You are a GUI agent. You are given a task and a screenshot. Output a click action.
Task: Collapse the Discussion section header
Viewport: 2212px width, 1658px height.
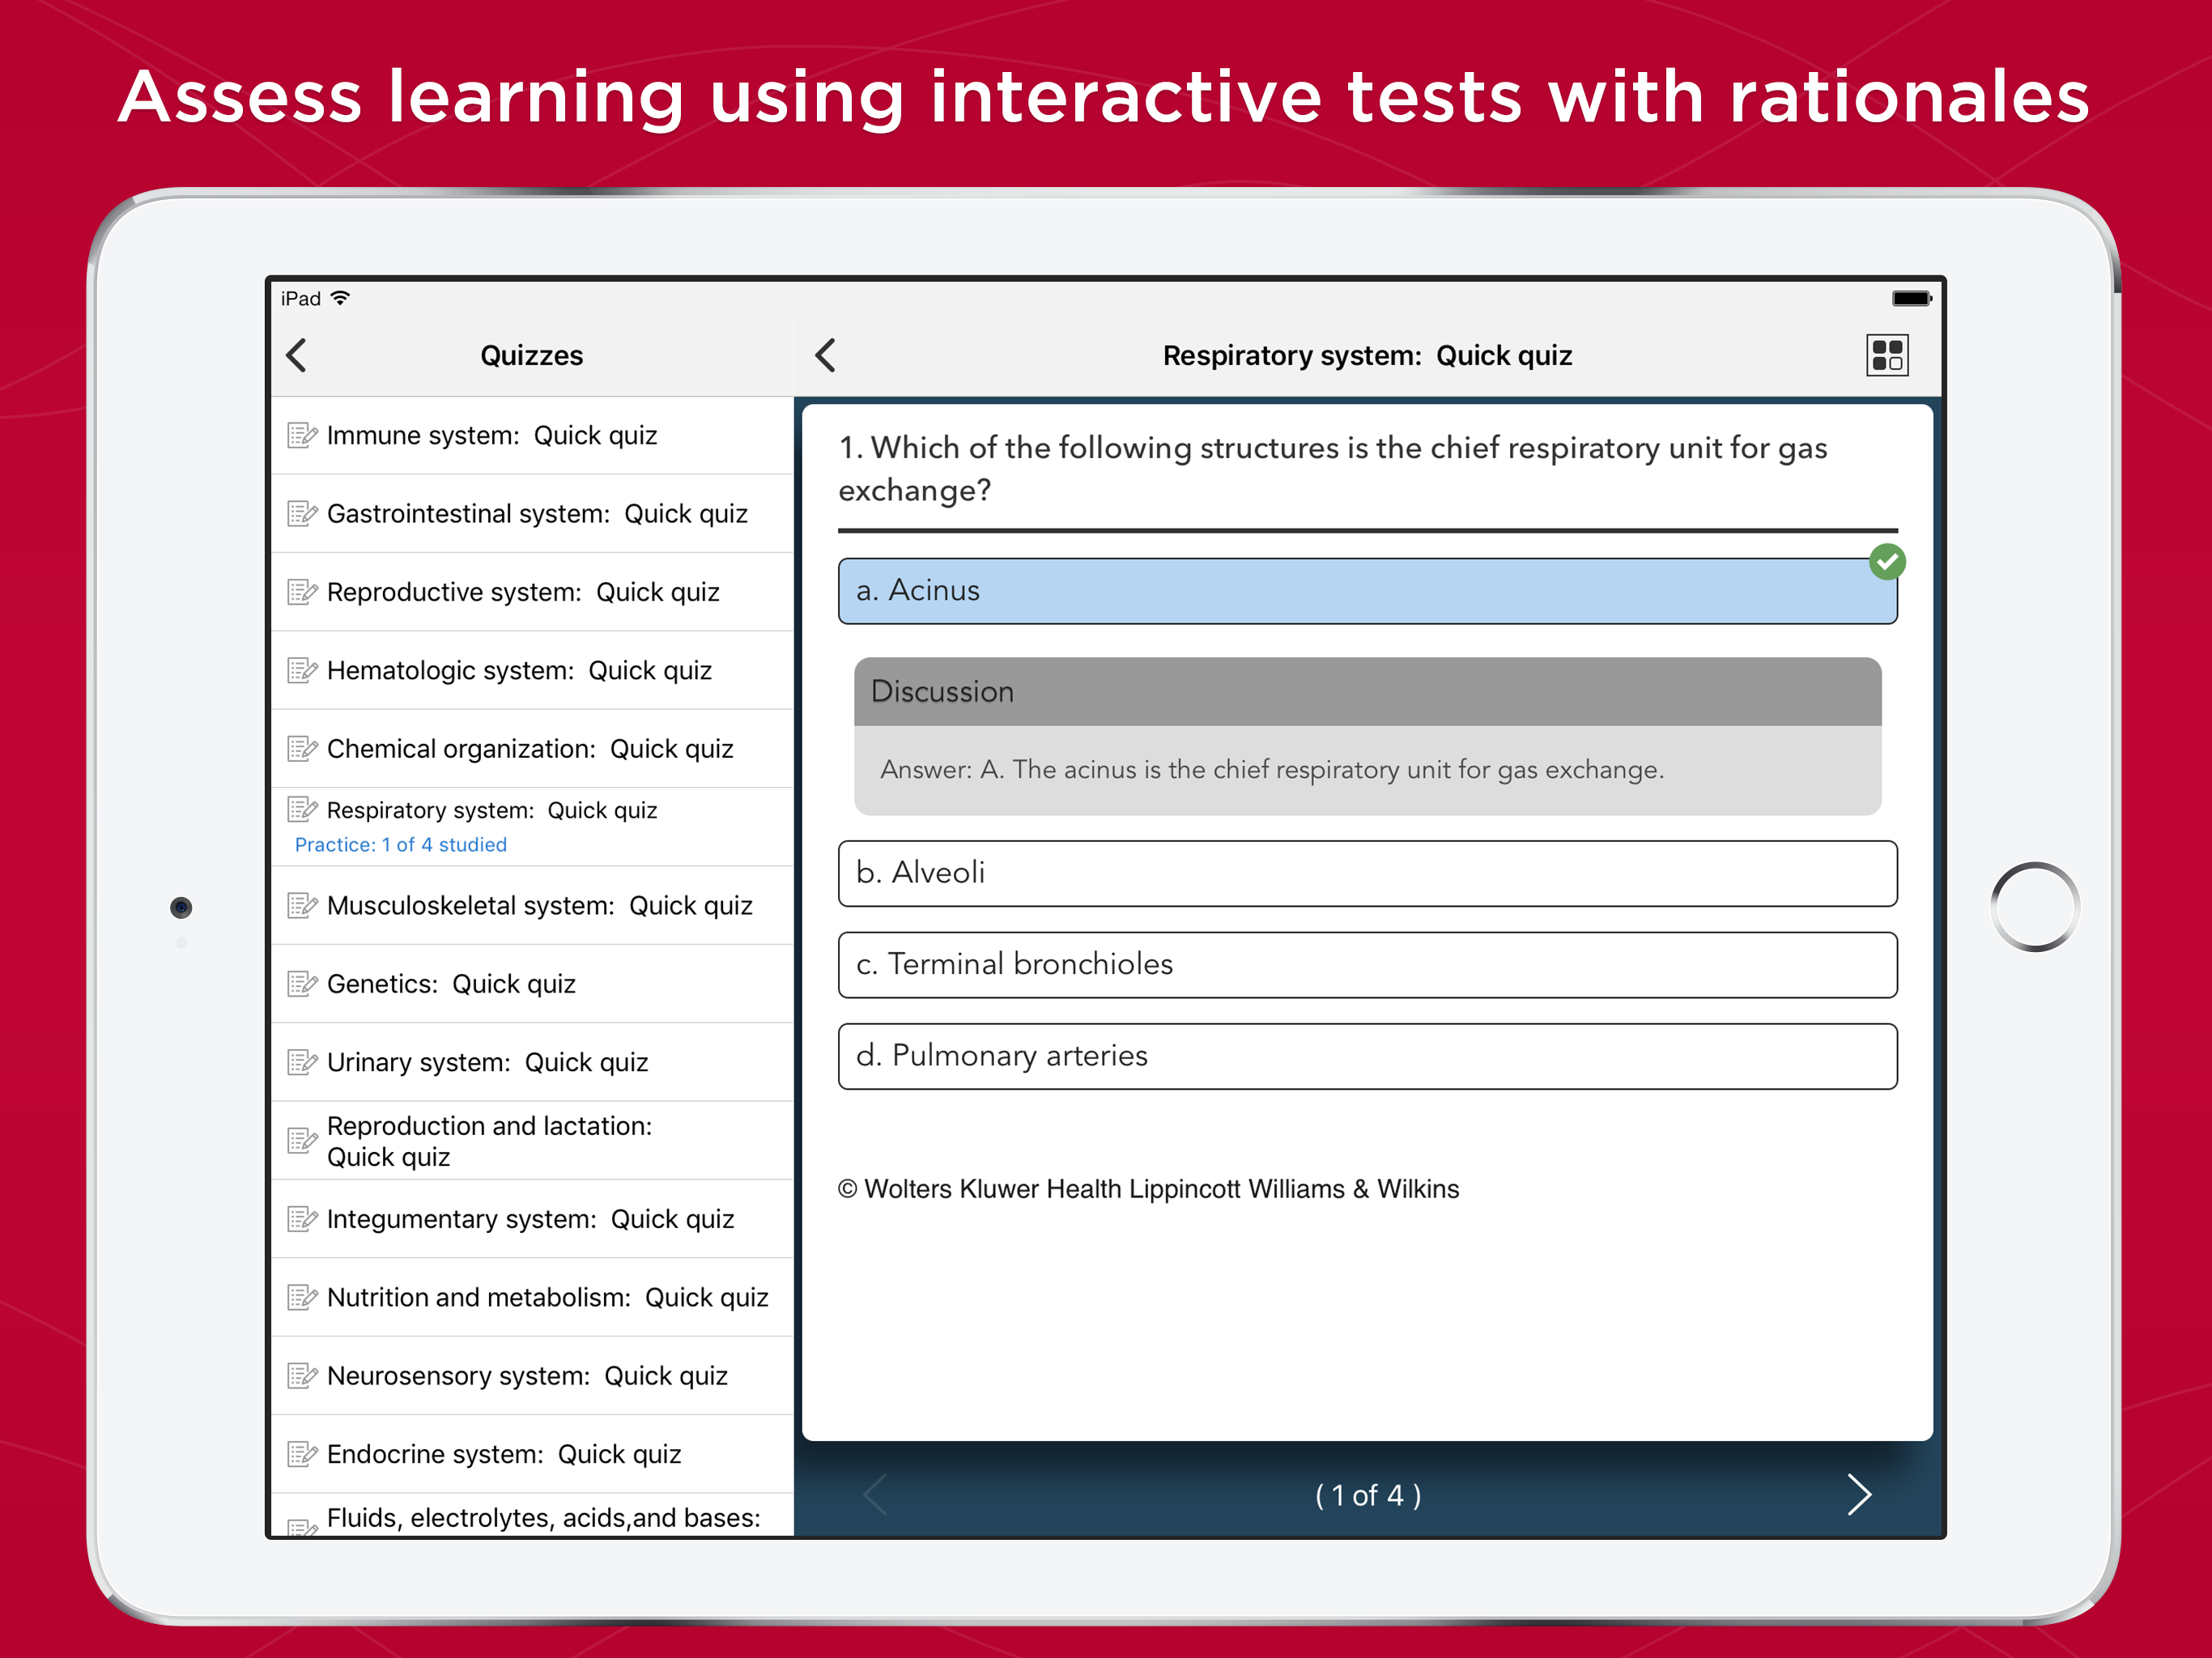1366,691
